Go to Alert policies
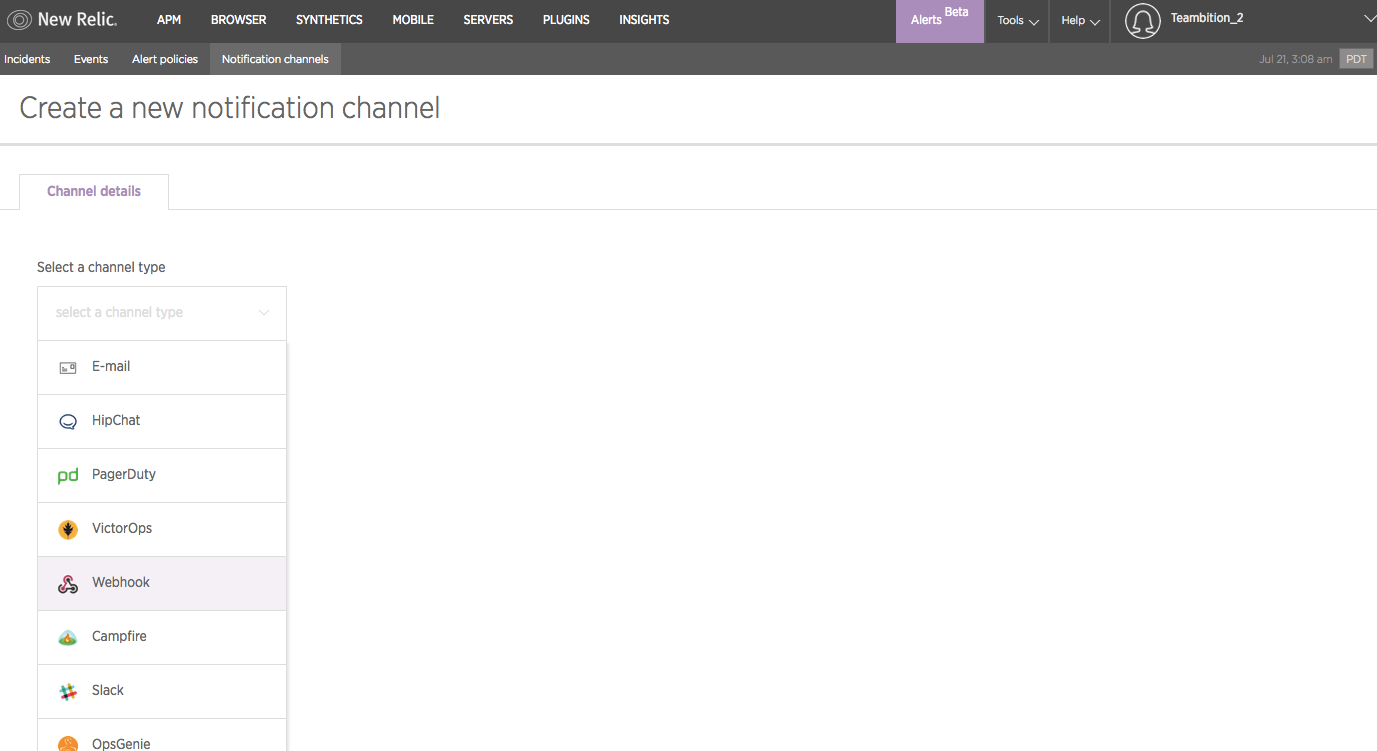 pyautogui.click(x=165, y=59)
